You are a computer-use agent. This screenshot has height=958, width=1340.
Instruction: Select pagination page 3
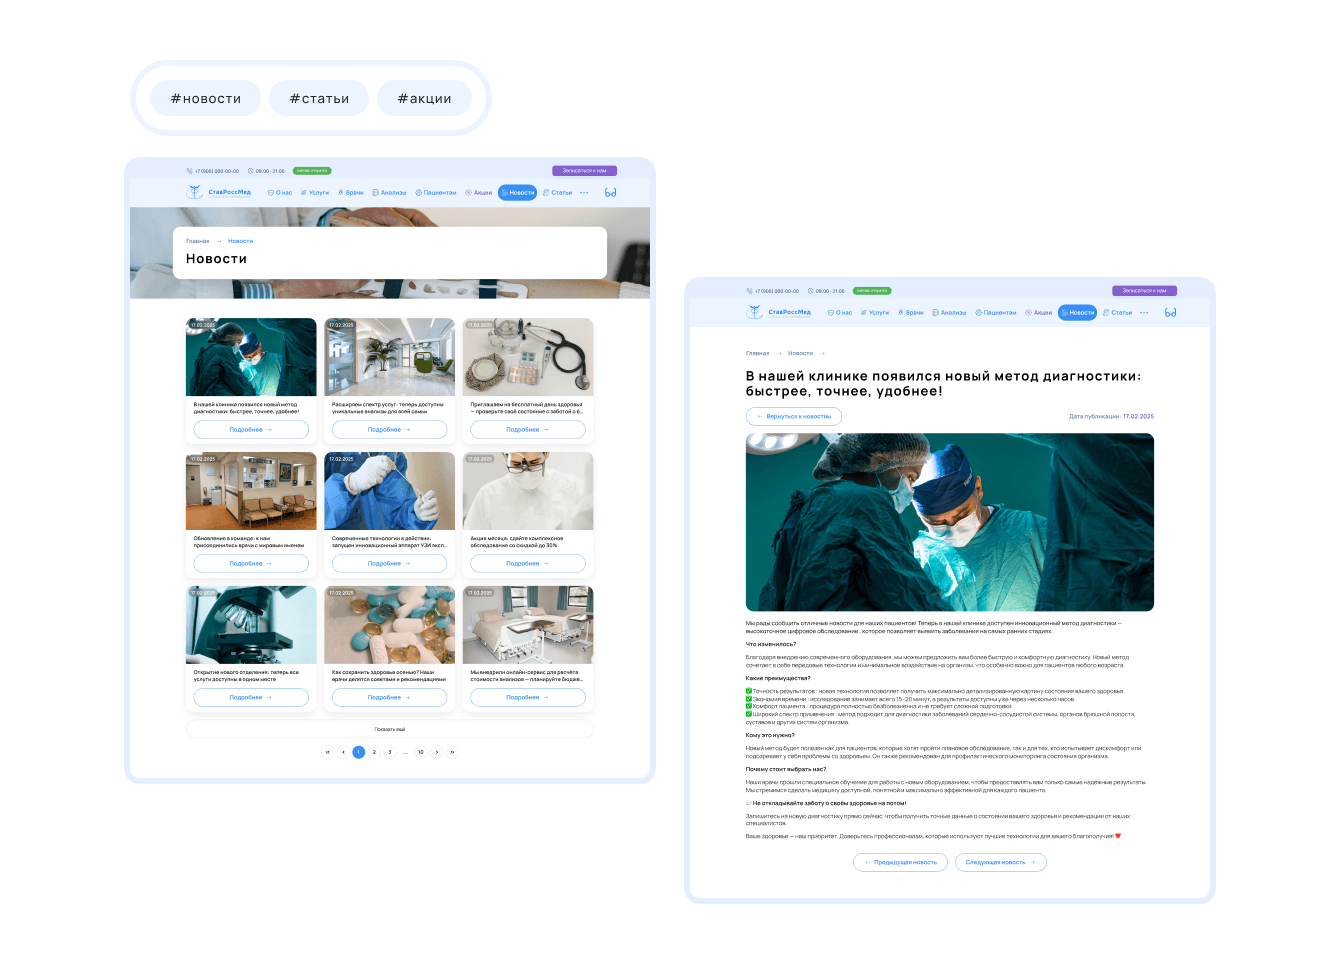390,752
